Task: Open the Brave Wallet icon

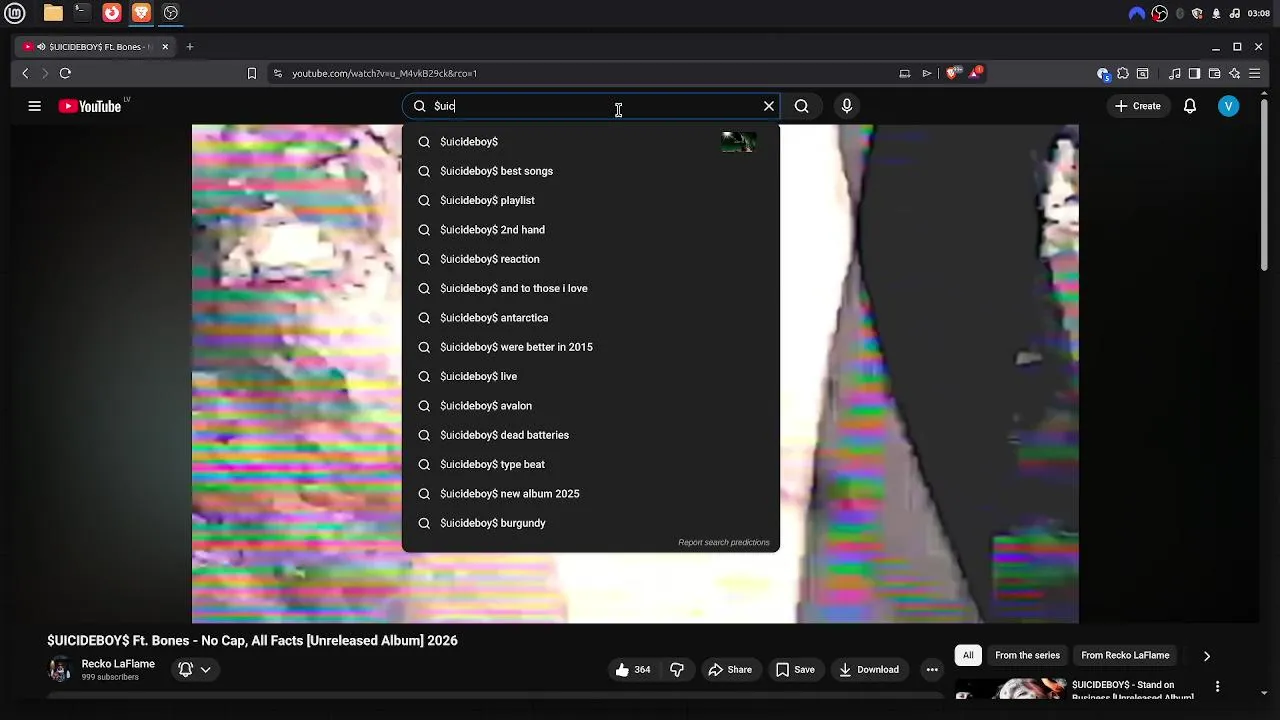Action: click(x=1214, y=73)
